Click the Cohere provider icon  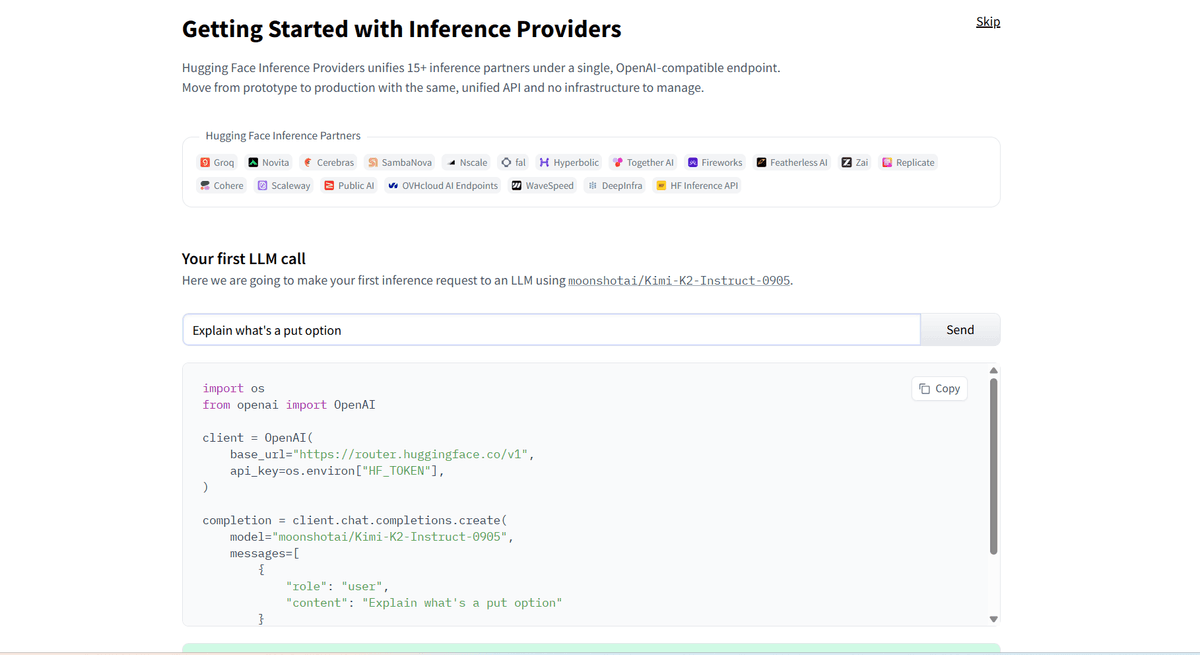click(x=205, y=185)
